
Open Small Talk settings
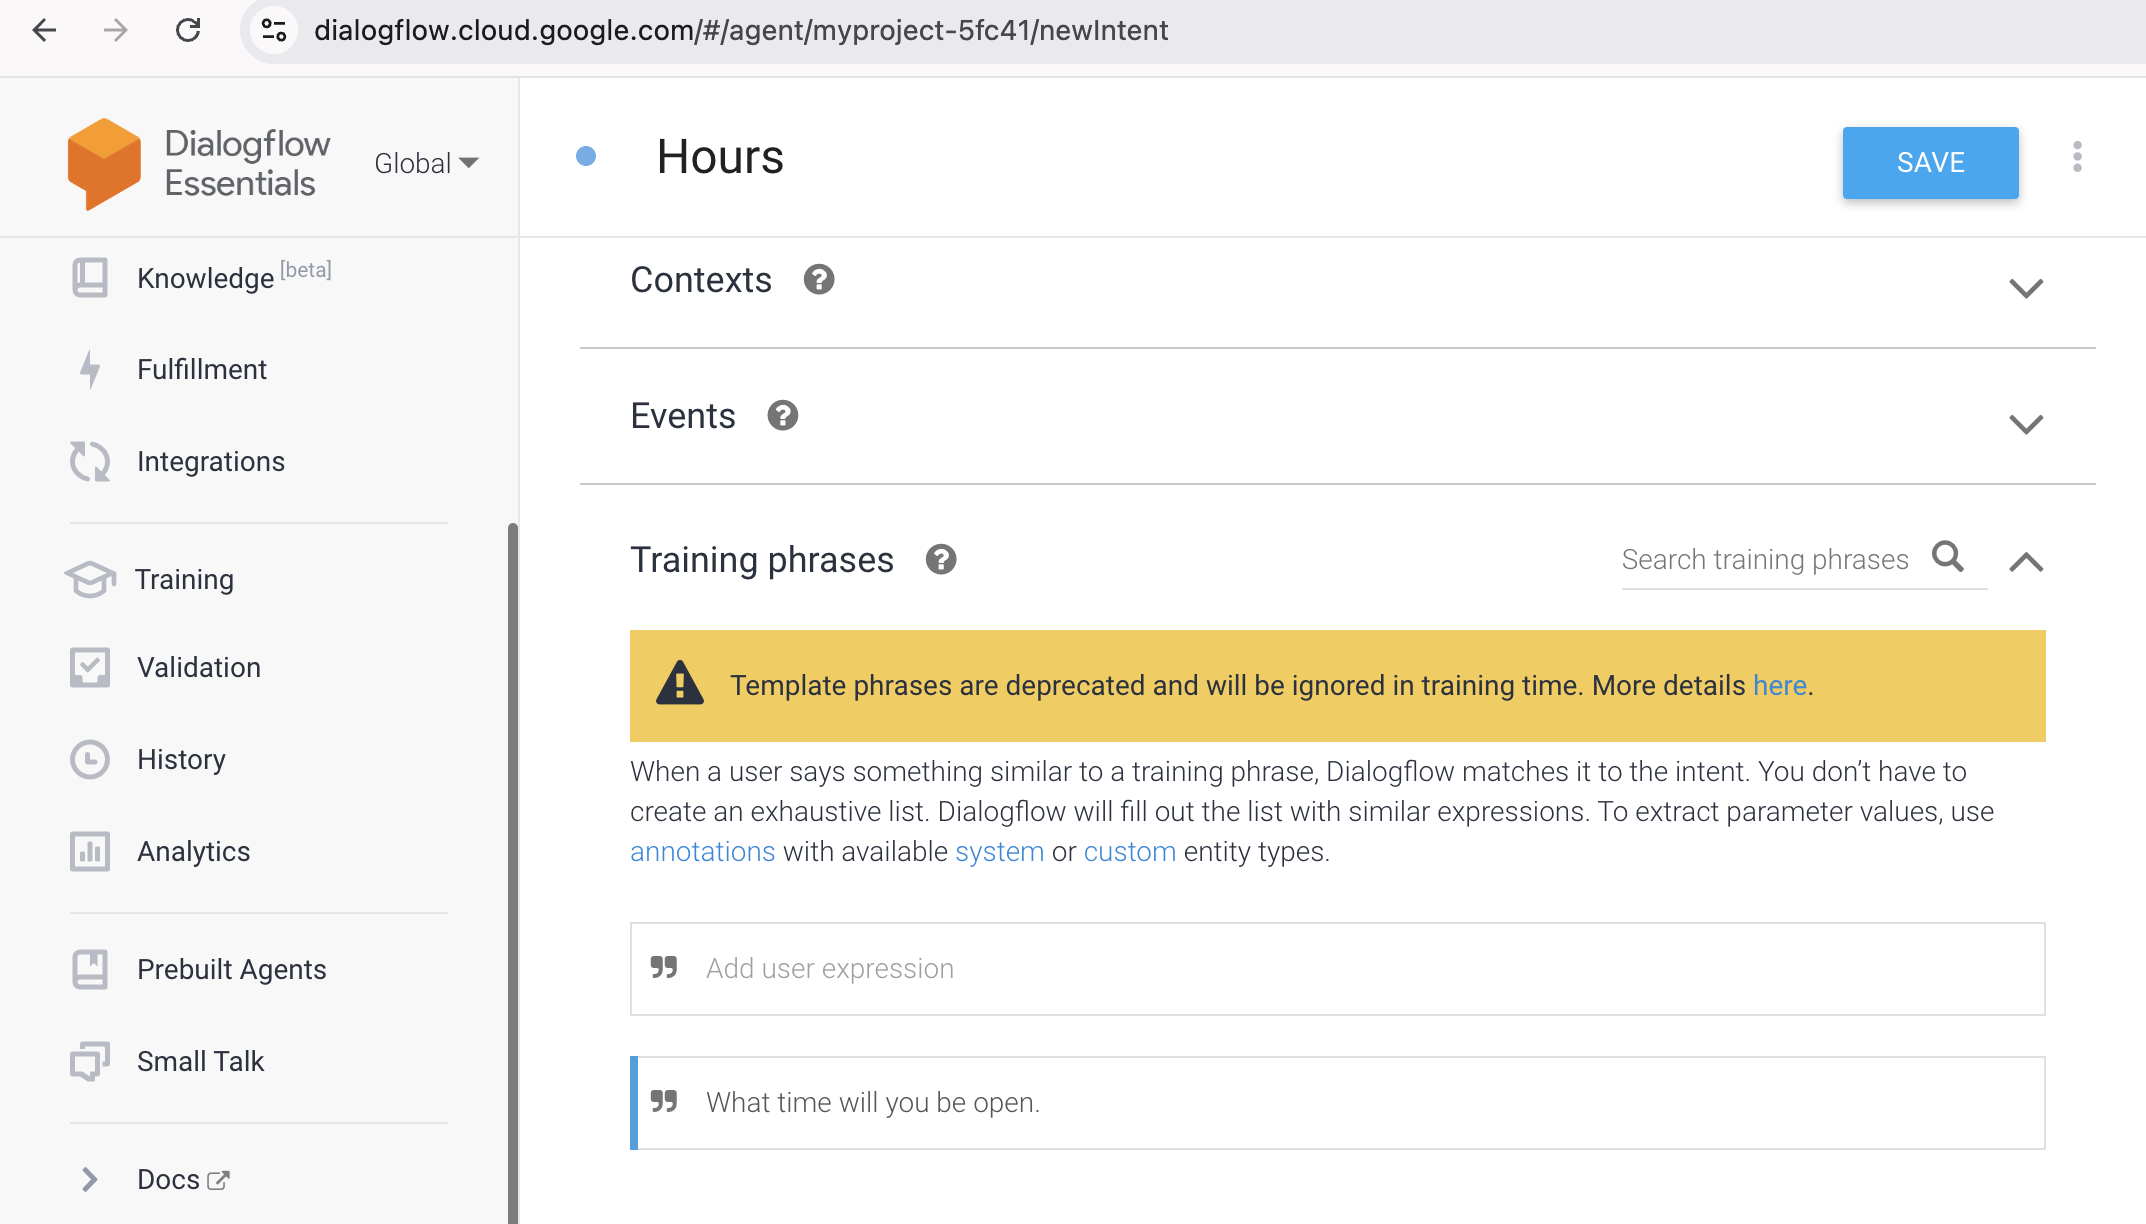(x=200, y=1061)
